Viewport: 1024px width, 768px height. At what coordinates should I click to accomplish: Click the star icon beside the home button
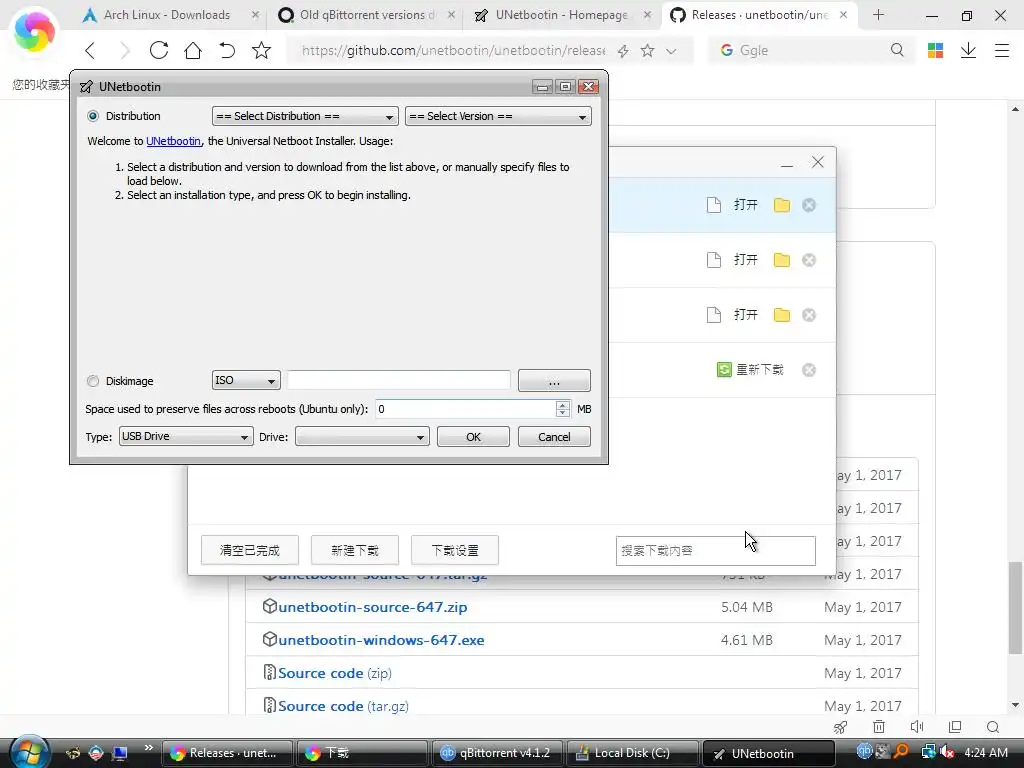261,50
